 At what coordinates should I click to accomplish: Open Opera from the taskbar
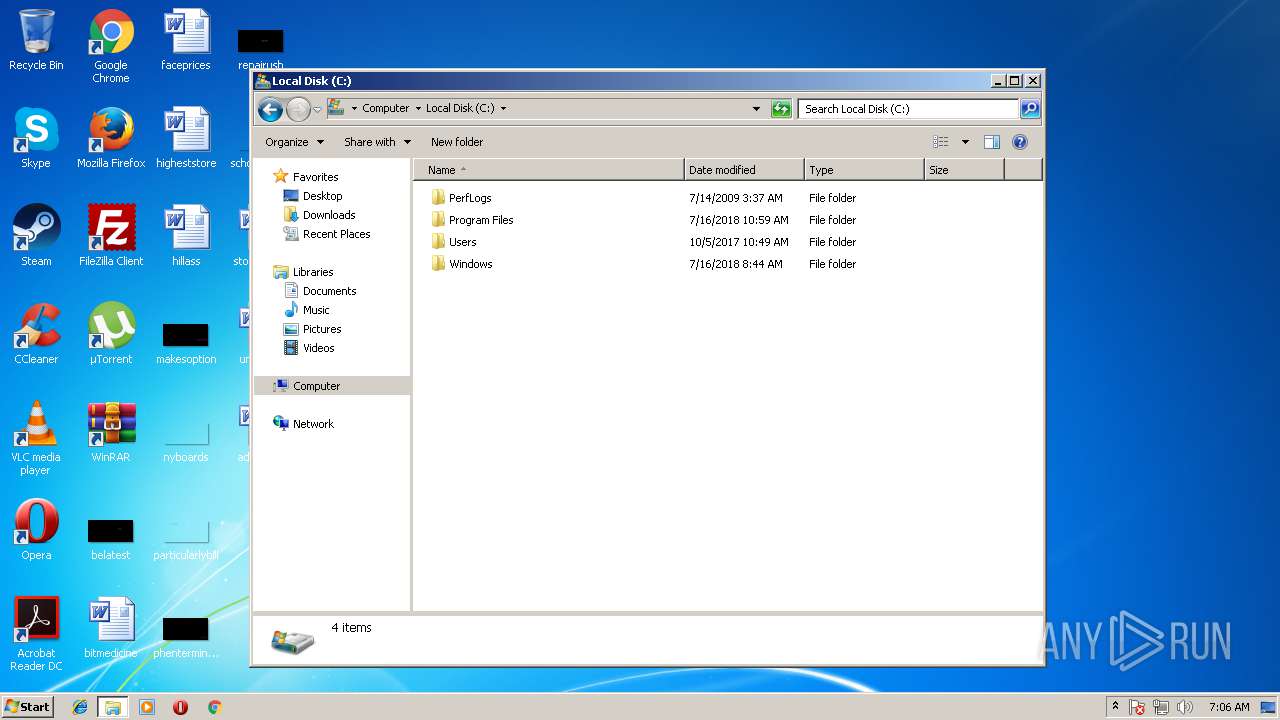(x=180, y=707)
